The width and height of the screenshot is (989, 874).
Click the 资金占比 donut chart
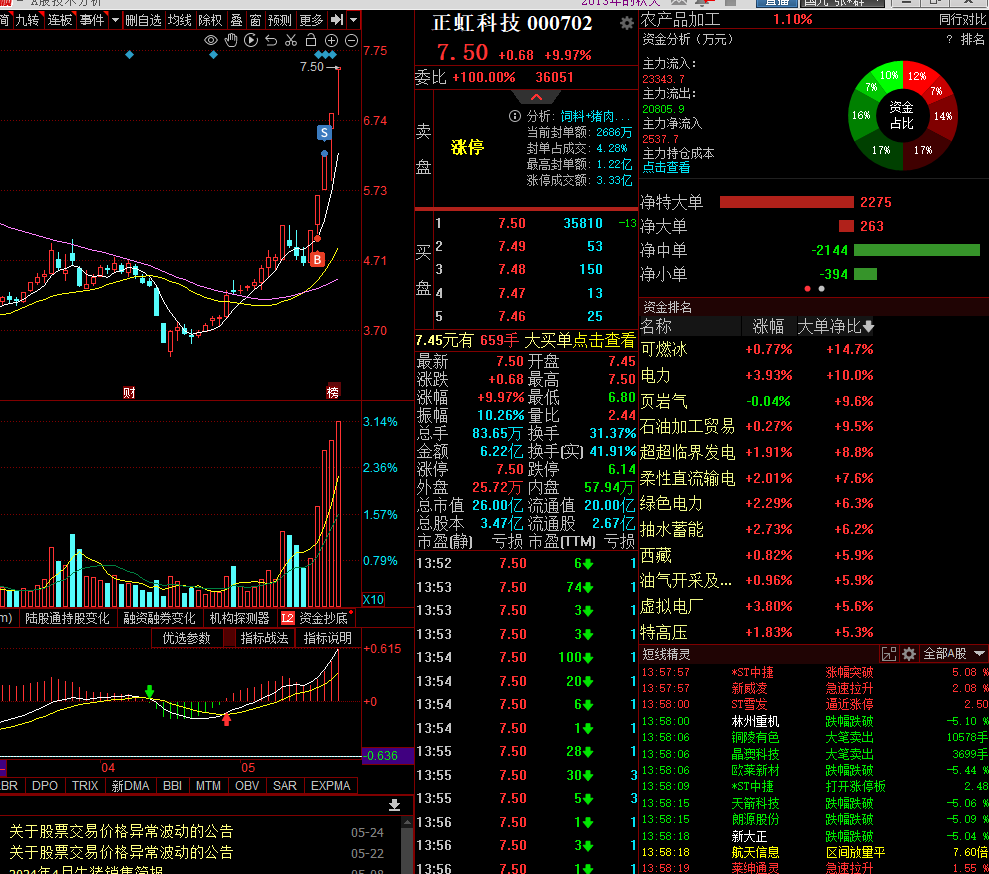[903, 115]
